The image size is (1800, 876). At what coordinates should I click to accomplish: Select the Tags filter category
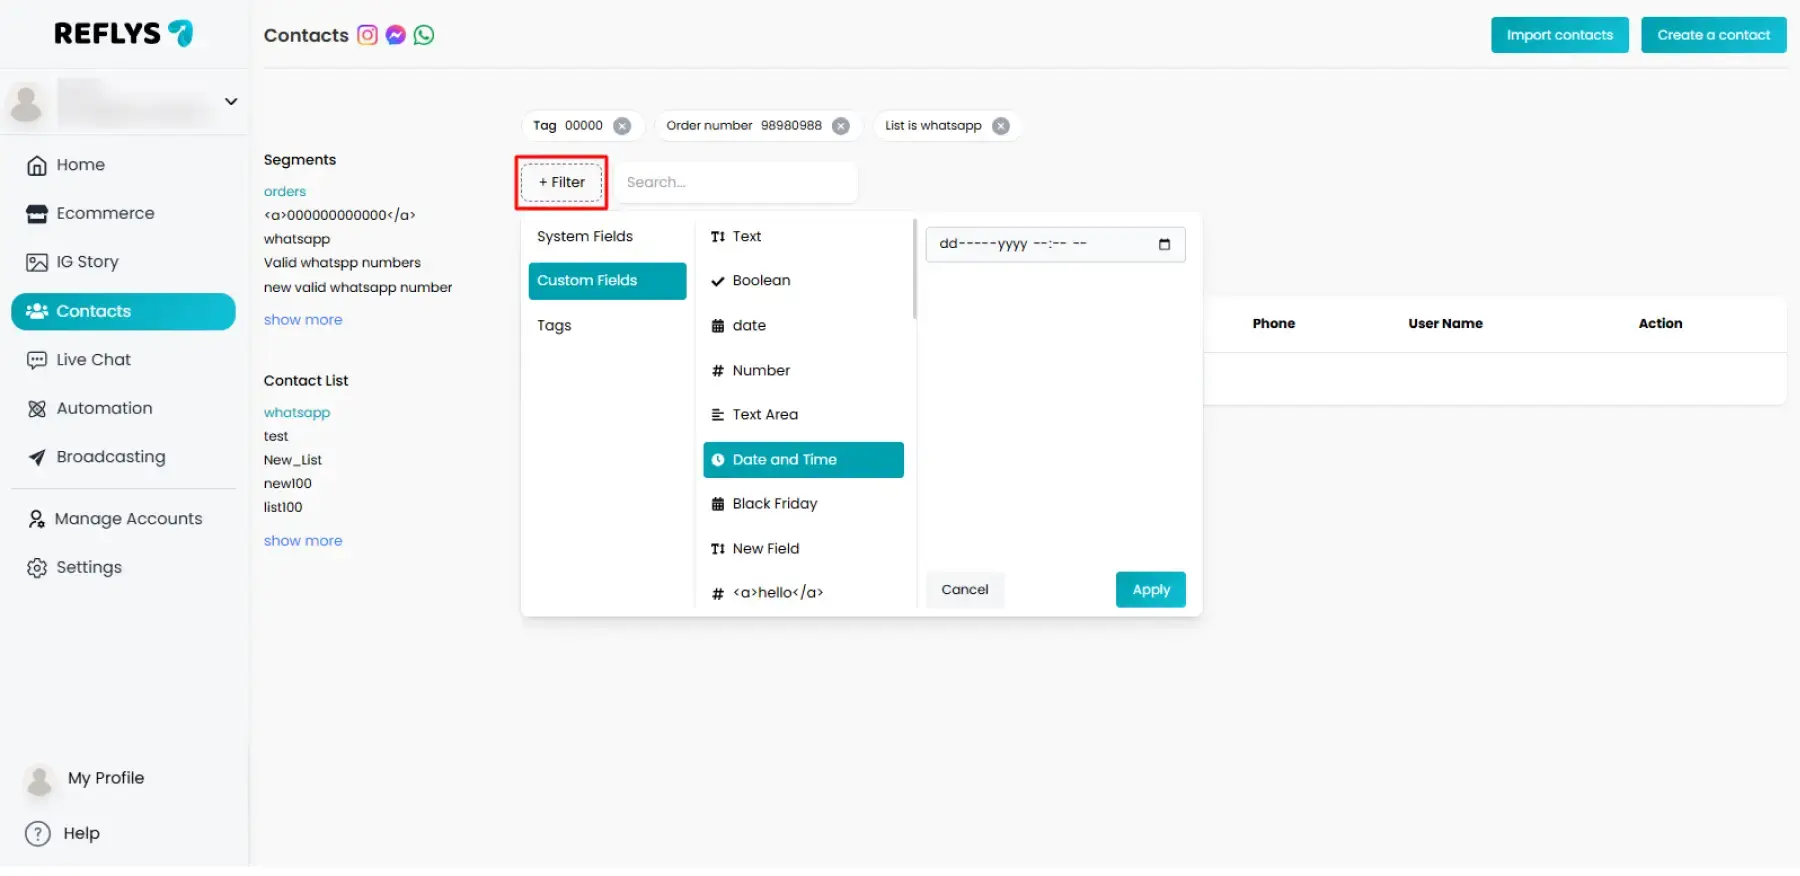click(x=554, y=326)
